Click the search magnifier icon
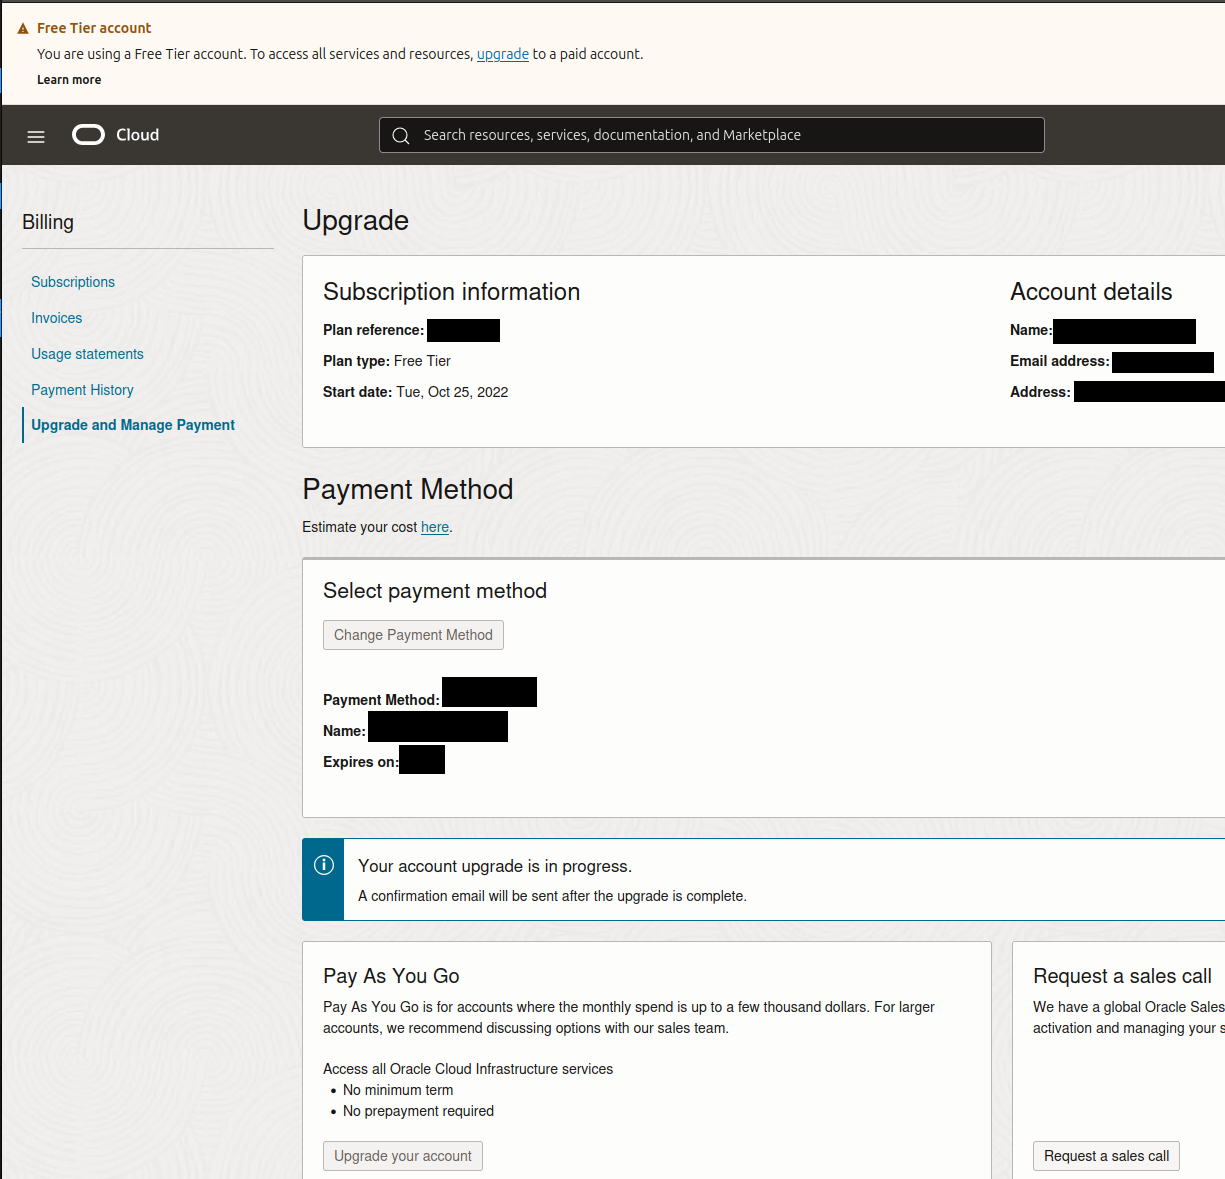The image size is (1225, 1179). pyautogui.click(x=401, y=135)
